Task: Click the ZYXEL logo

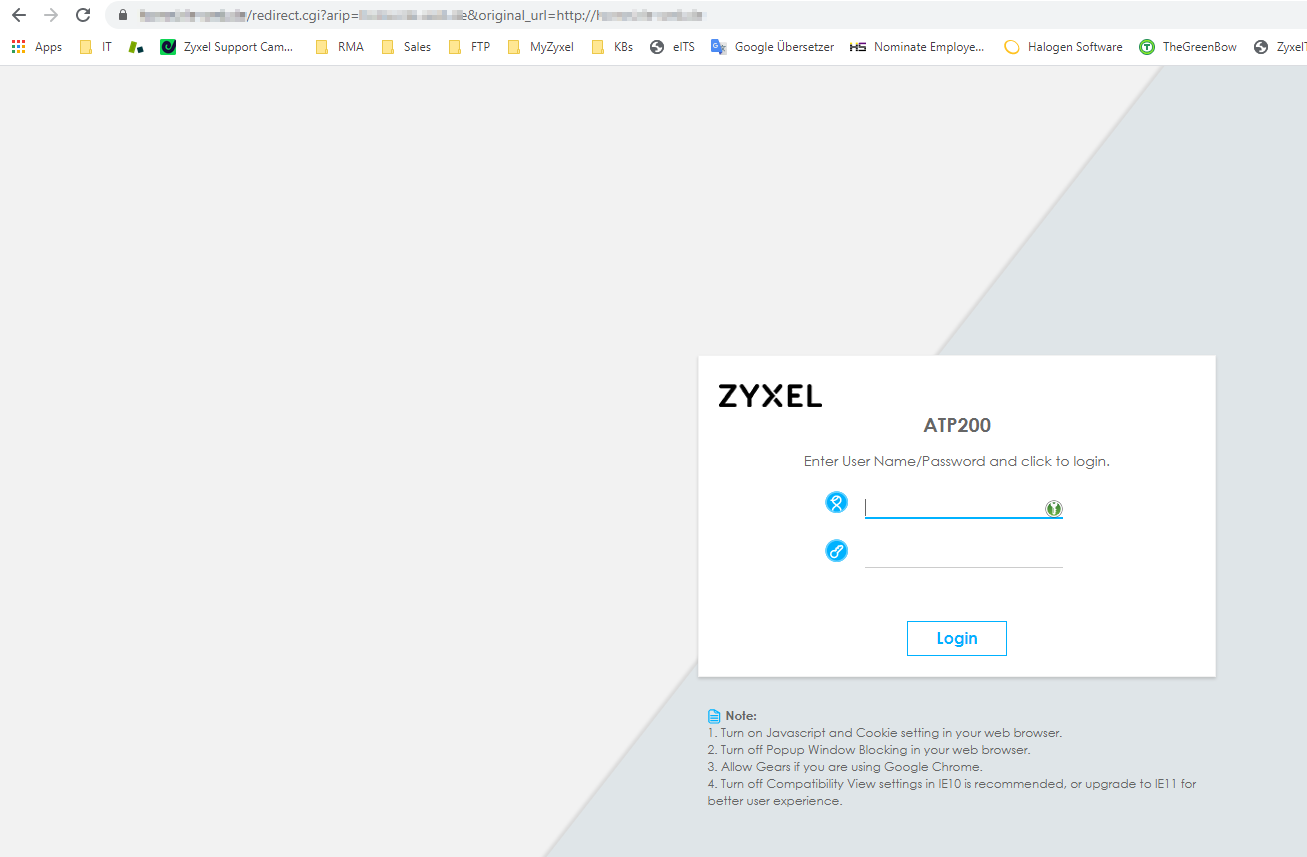Action: (x=770, y=396)
